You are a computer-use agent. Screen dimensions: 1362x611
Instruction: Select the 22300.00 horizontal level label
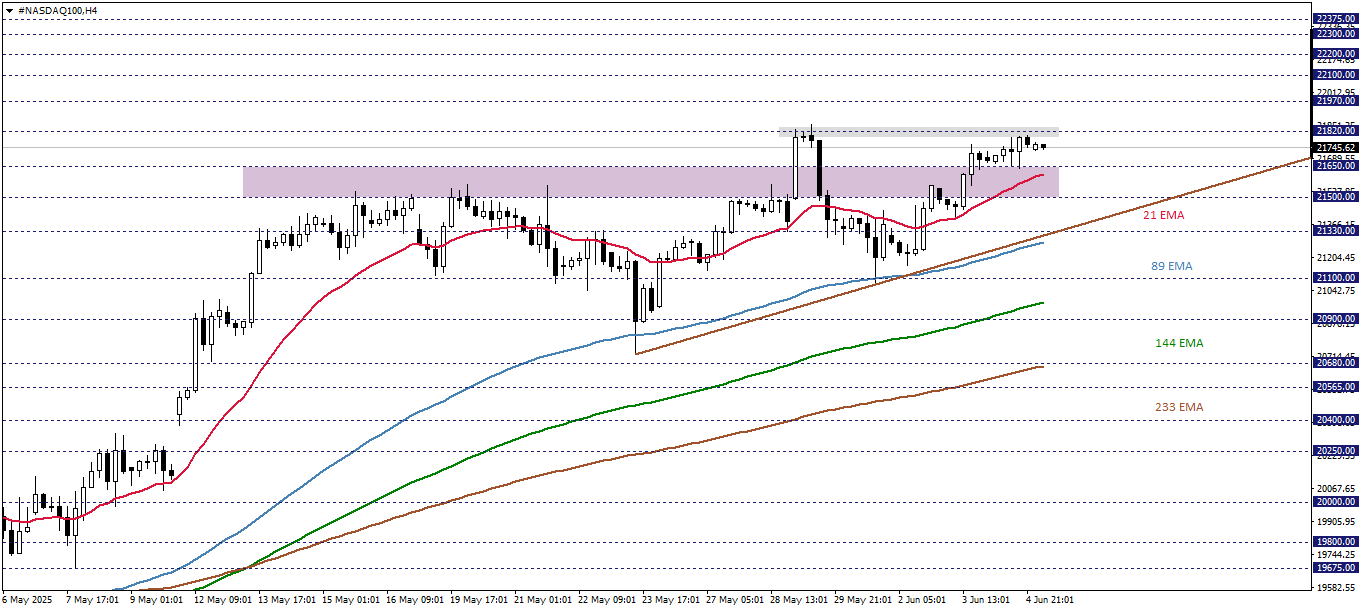tap(1336, 33)
